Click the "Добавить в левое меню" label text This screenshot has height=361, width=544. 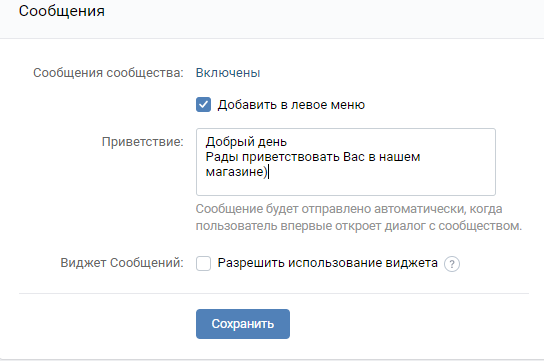click(291, 105)
